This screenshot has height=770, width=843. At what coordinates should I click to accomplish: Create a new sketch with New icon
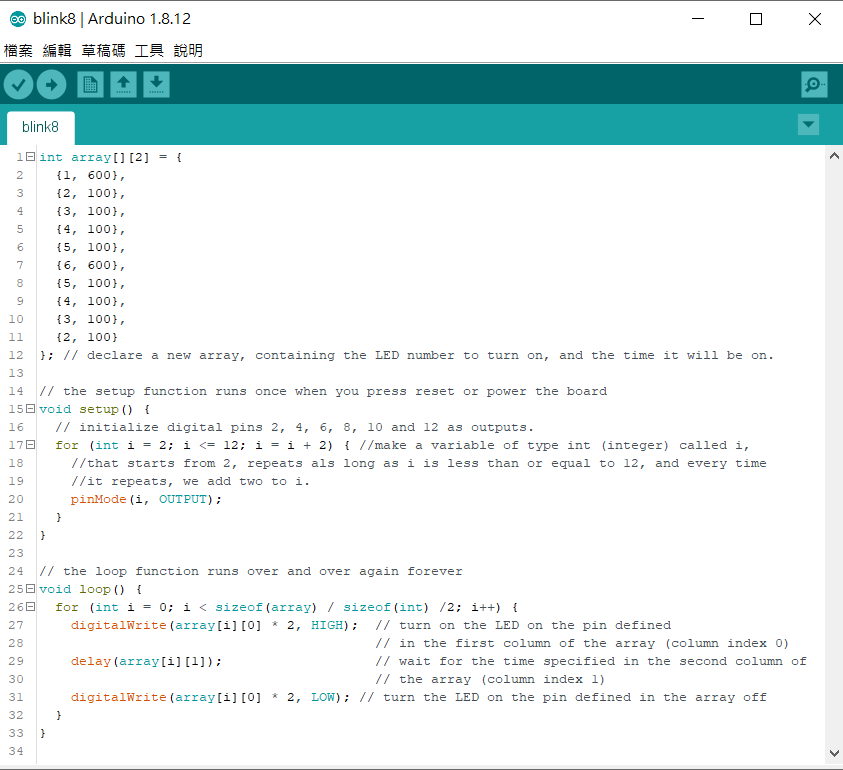click(90, 85)
